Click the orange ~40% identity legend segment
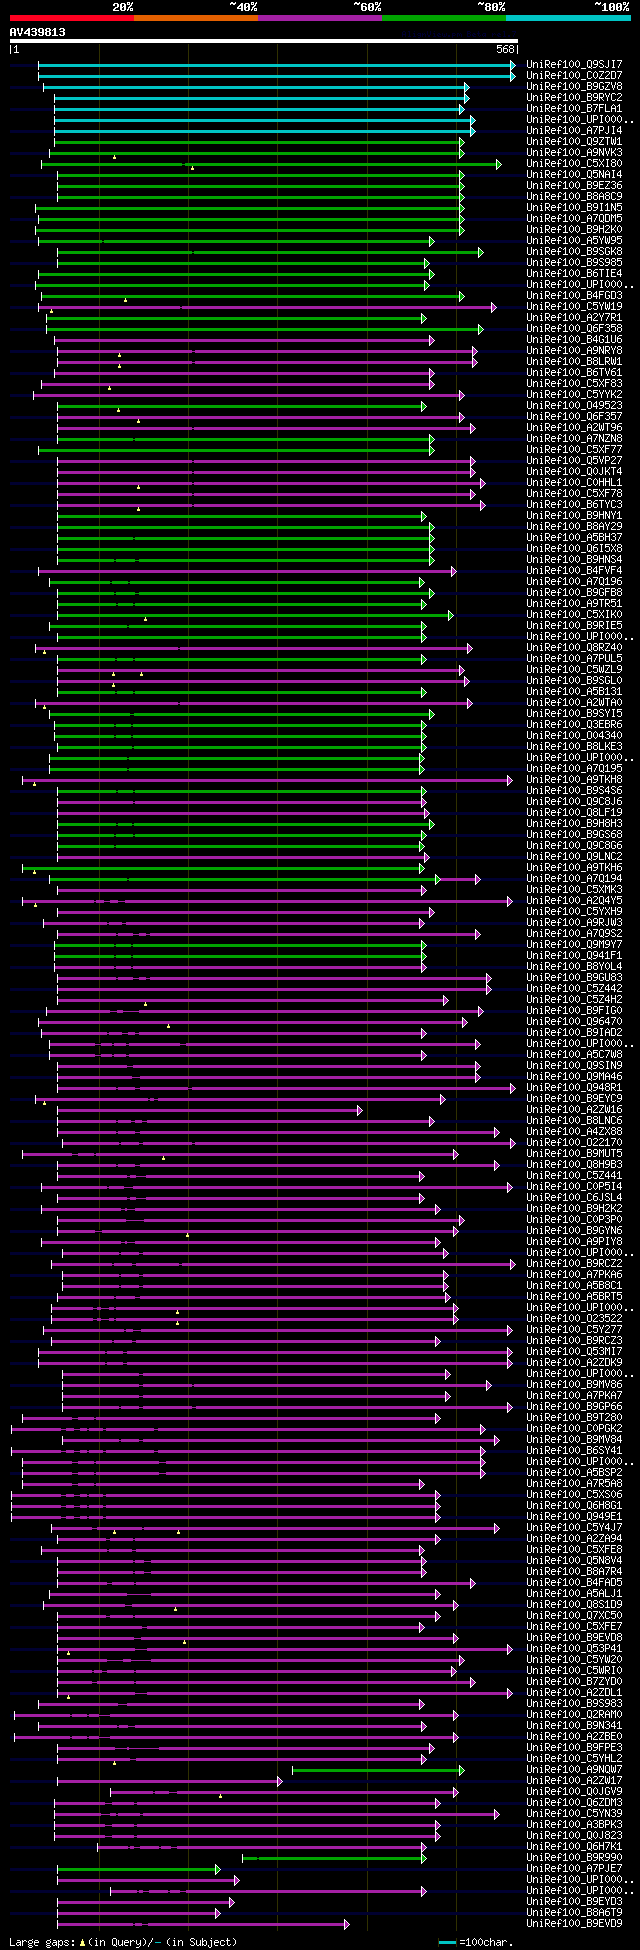The height and width of the screenshot is (1950, 640). click(196, 18)
